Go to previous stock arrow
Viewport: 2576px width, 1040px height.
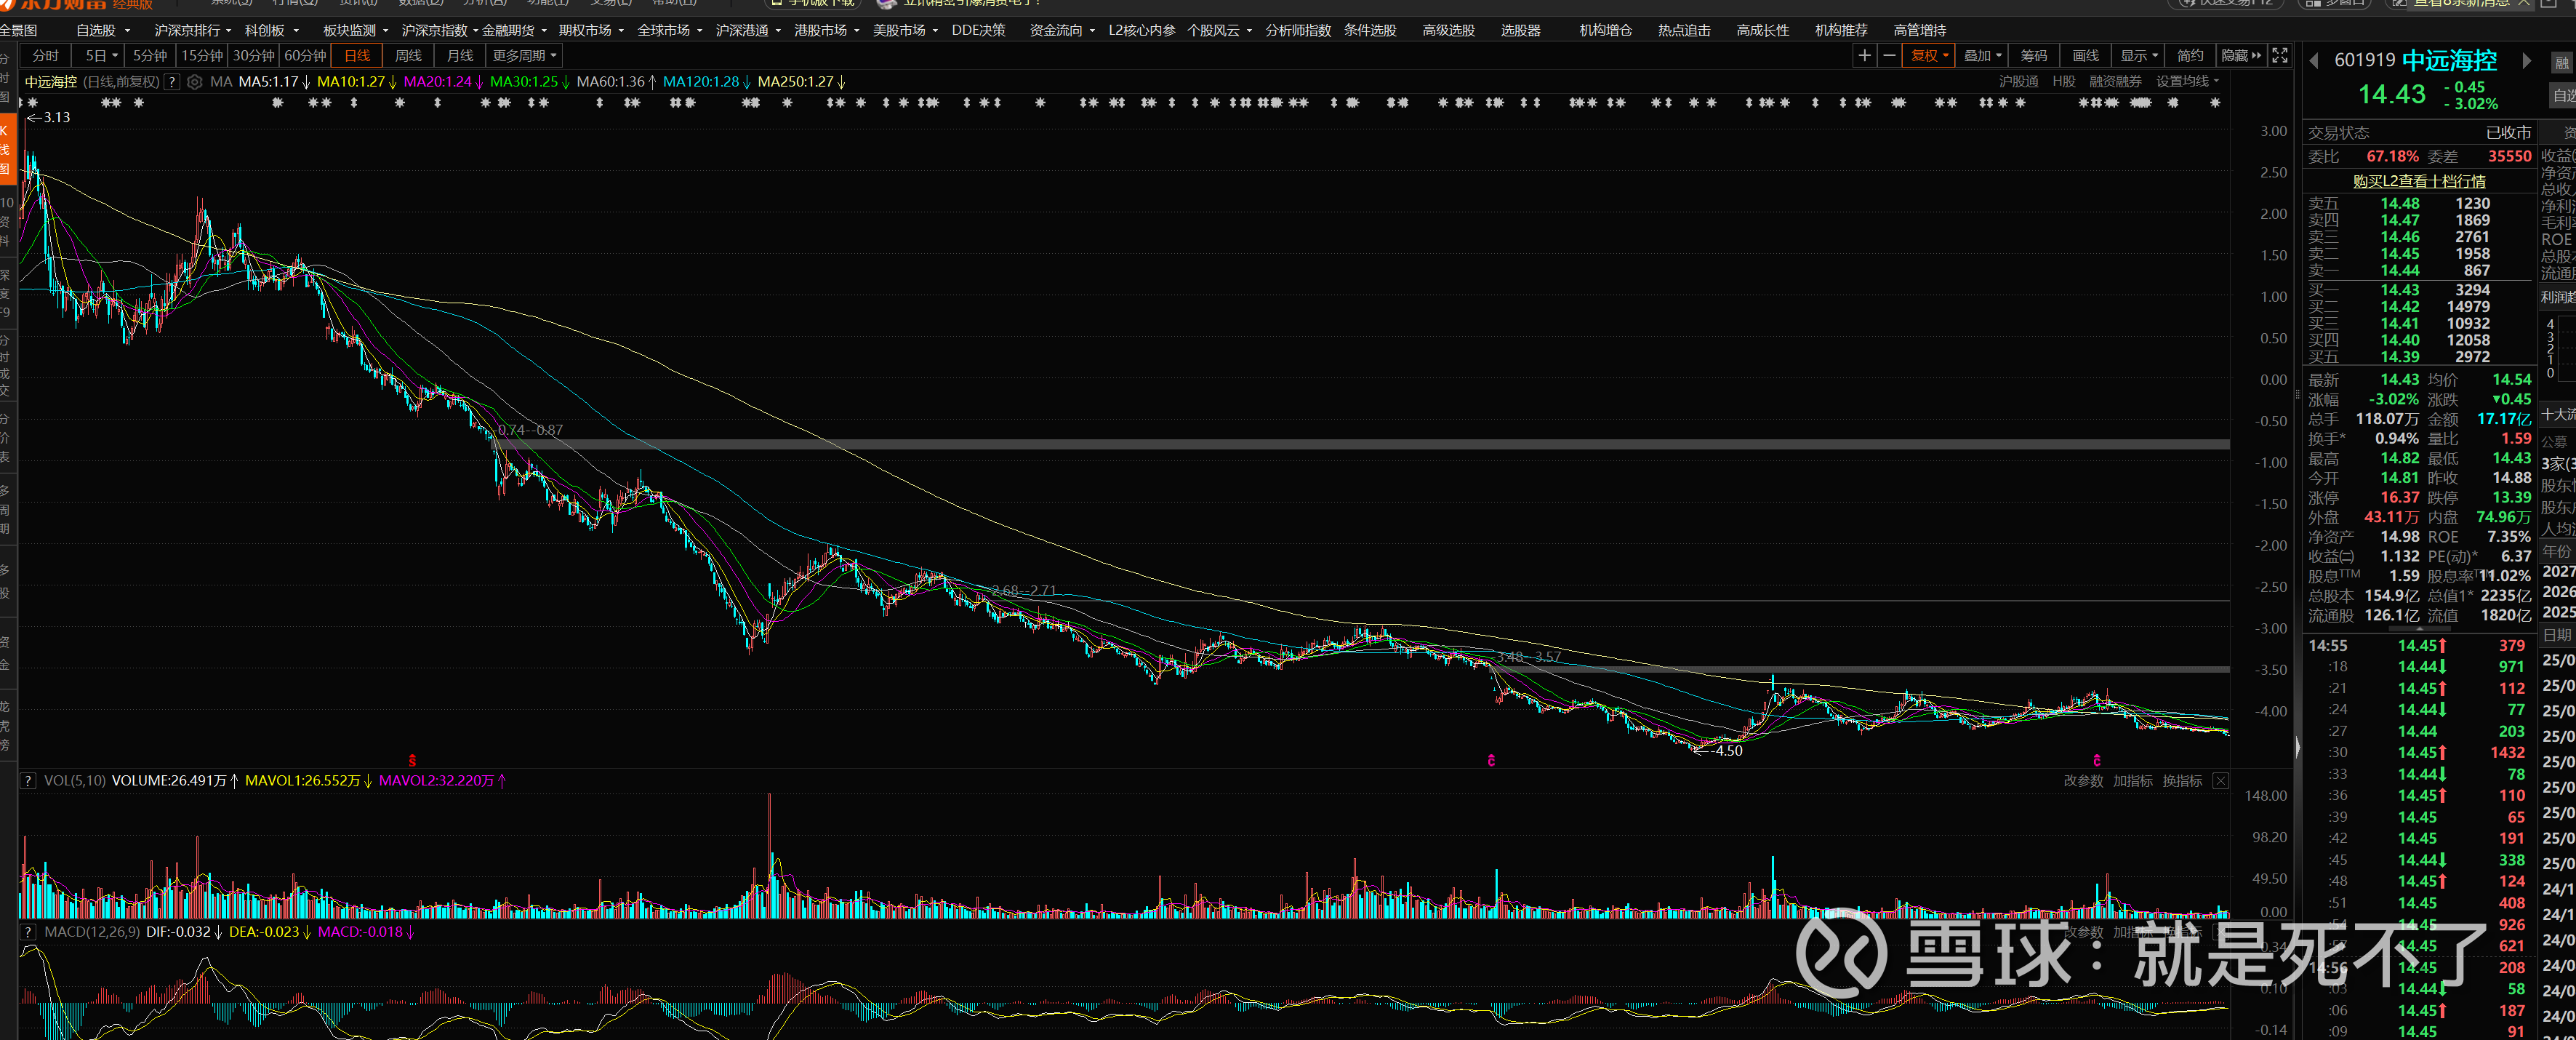2314,62
